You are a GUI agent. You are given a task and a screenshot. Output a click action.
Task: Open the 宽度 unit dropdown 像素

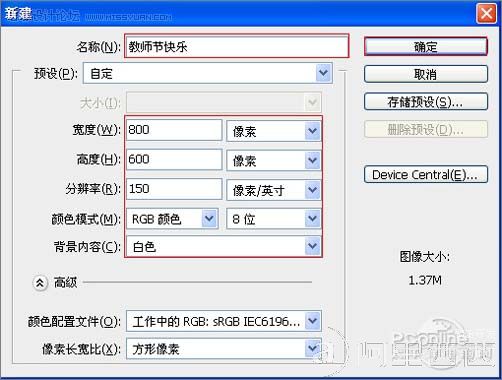(274, 131)
